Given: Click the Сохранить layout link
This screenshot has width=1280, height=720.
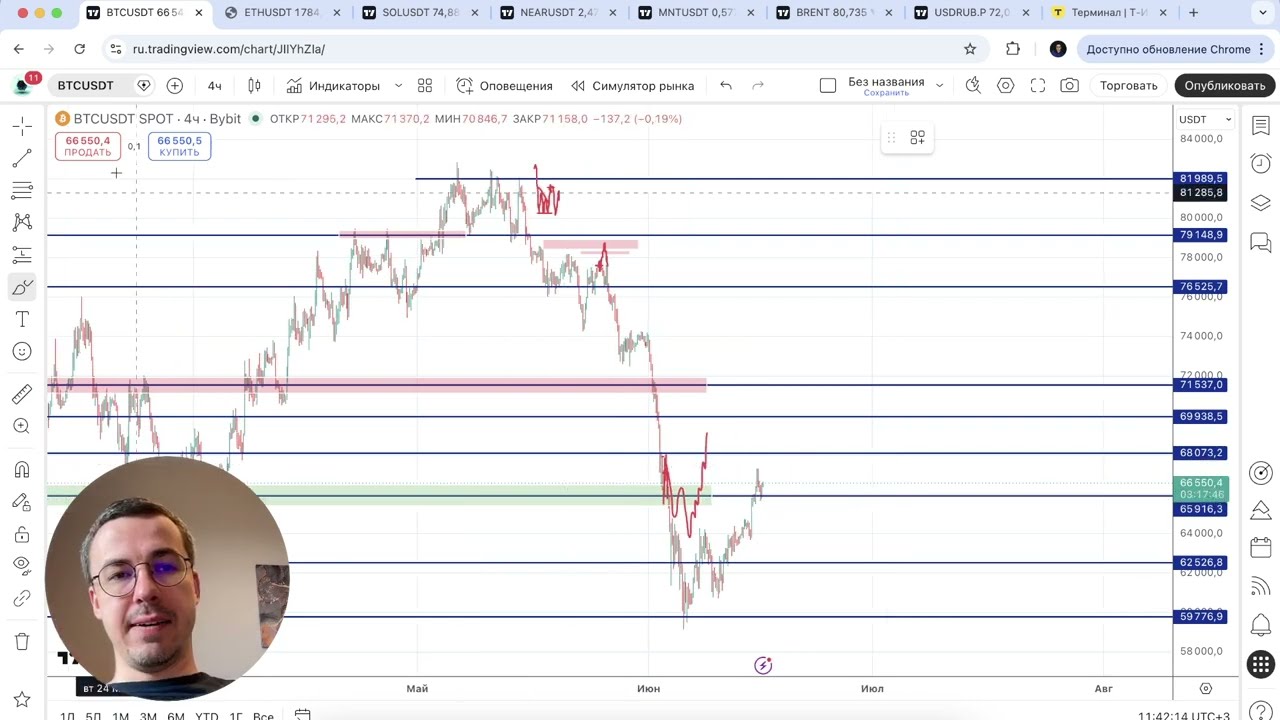Looking at the screenshot, I should pos(886,93).
